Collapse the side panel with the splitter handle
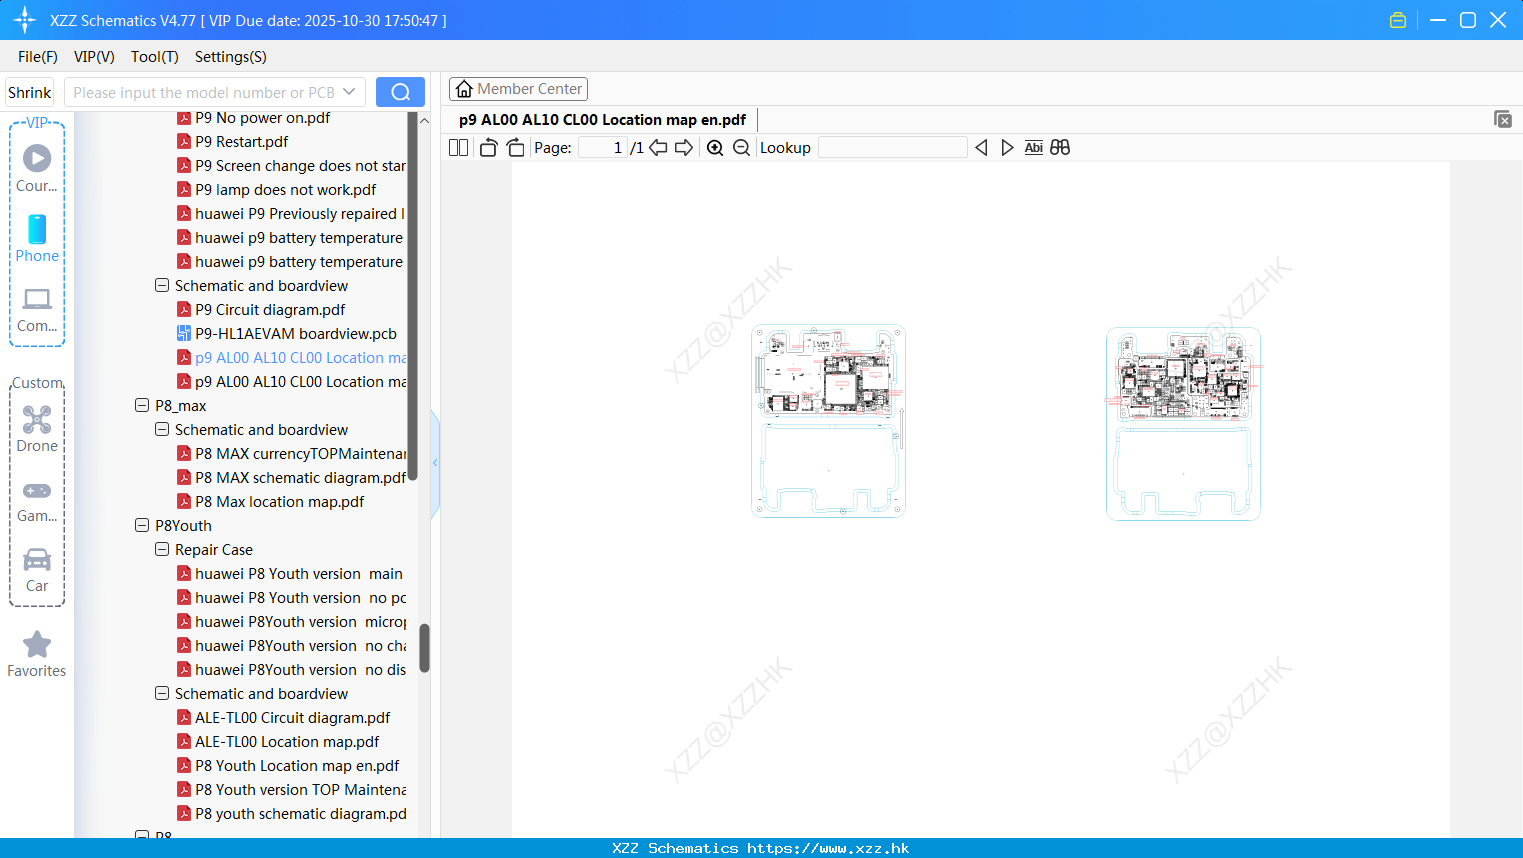The width and height of the screenshot is (1523, 858). [x=435, y=463]
